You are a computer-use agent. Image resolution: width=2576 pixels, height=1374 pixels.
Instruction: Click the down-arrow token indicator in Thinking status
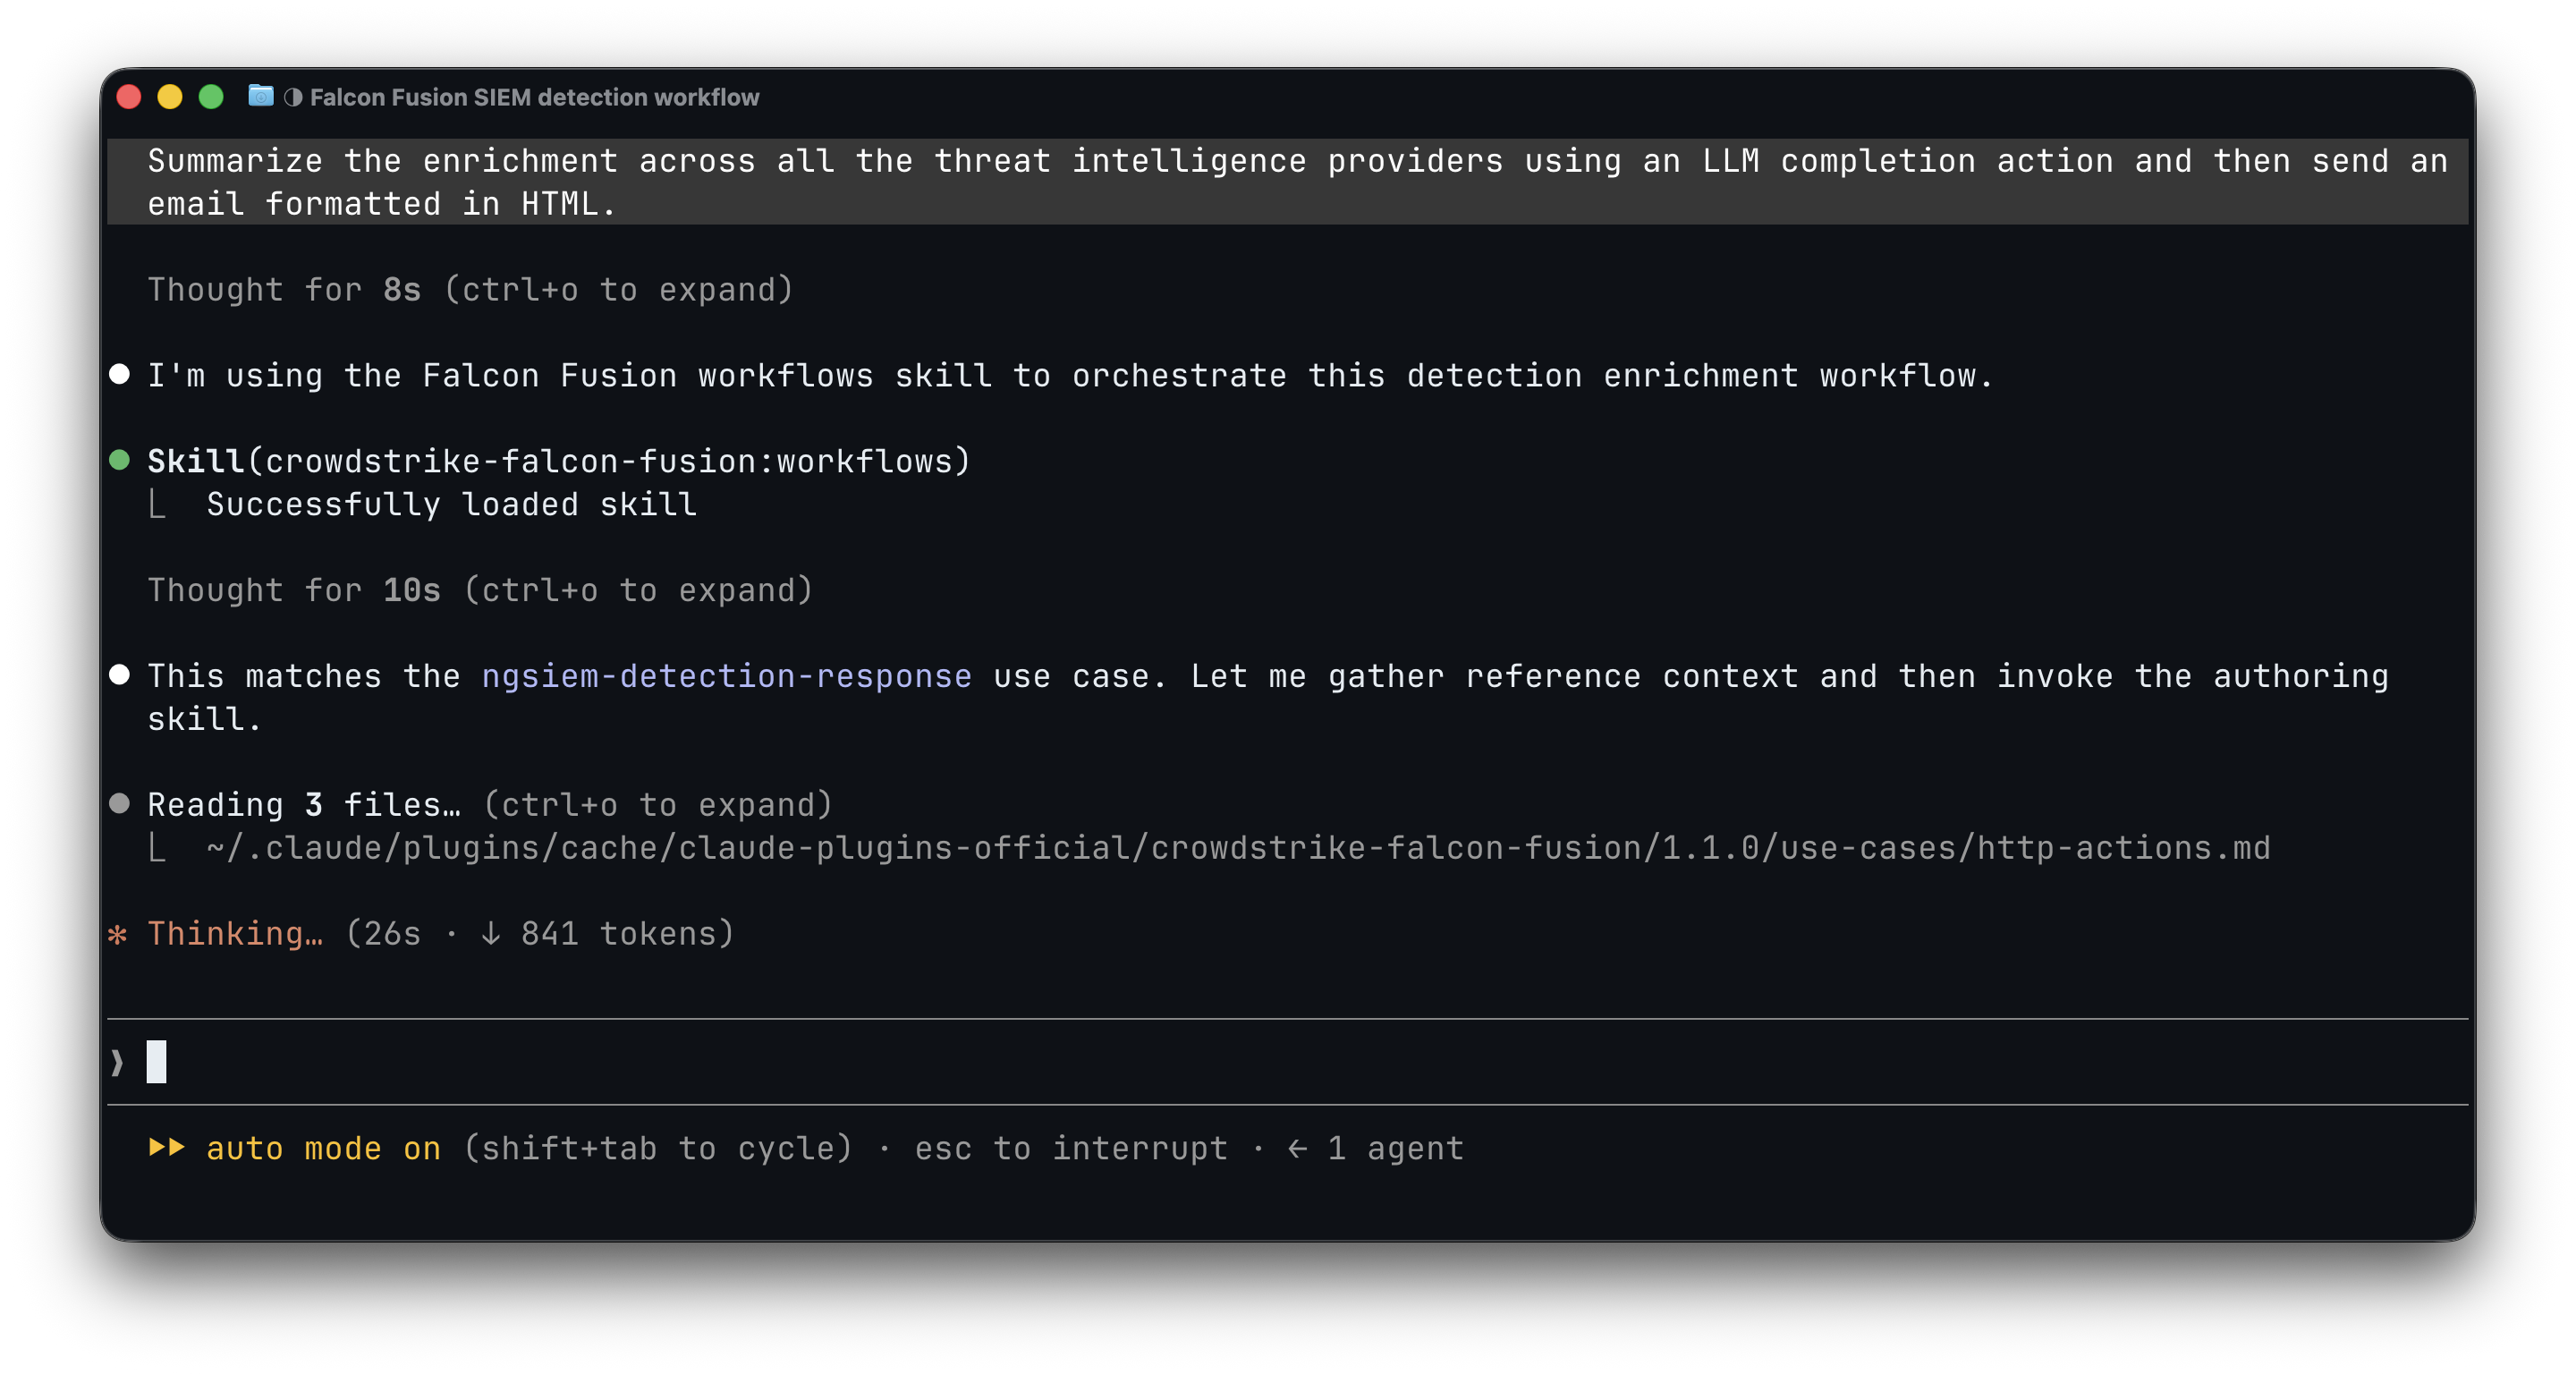click(490, 933)
